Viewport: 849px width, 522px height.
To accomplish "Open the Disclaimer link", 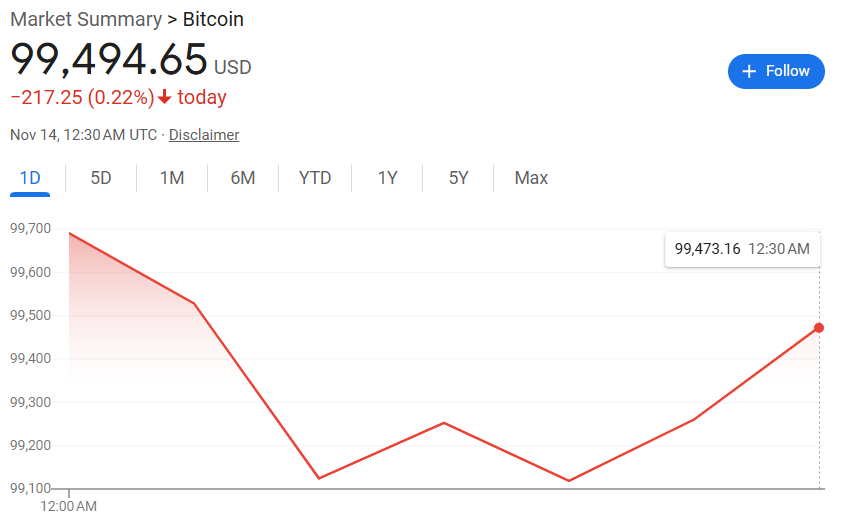I will pyautogui.click(x=204, y=134).
